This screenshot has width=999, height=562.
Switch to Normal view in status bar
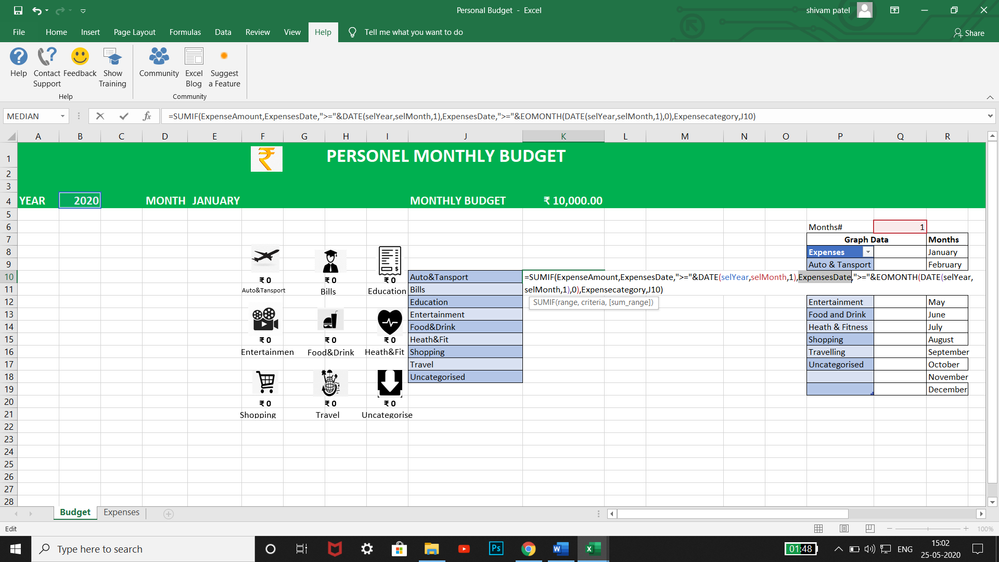click(x=818, y=529)
